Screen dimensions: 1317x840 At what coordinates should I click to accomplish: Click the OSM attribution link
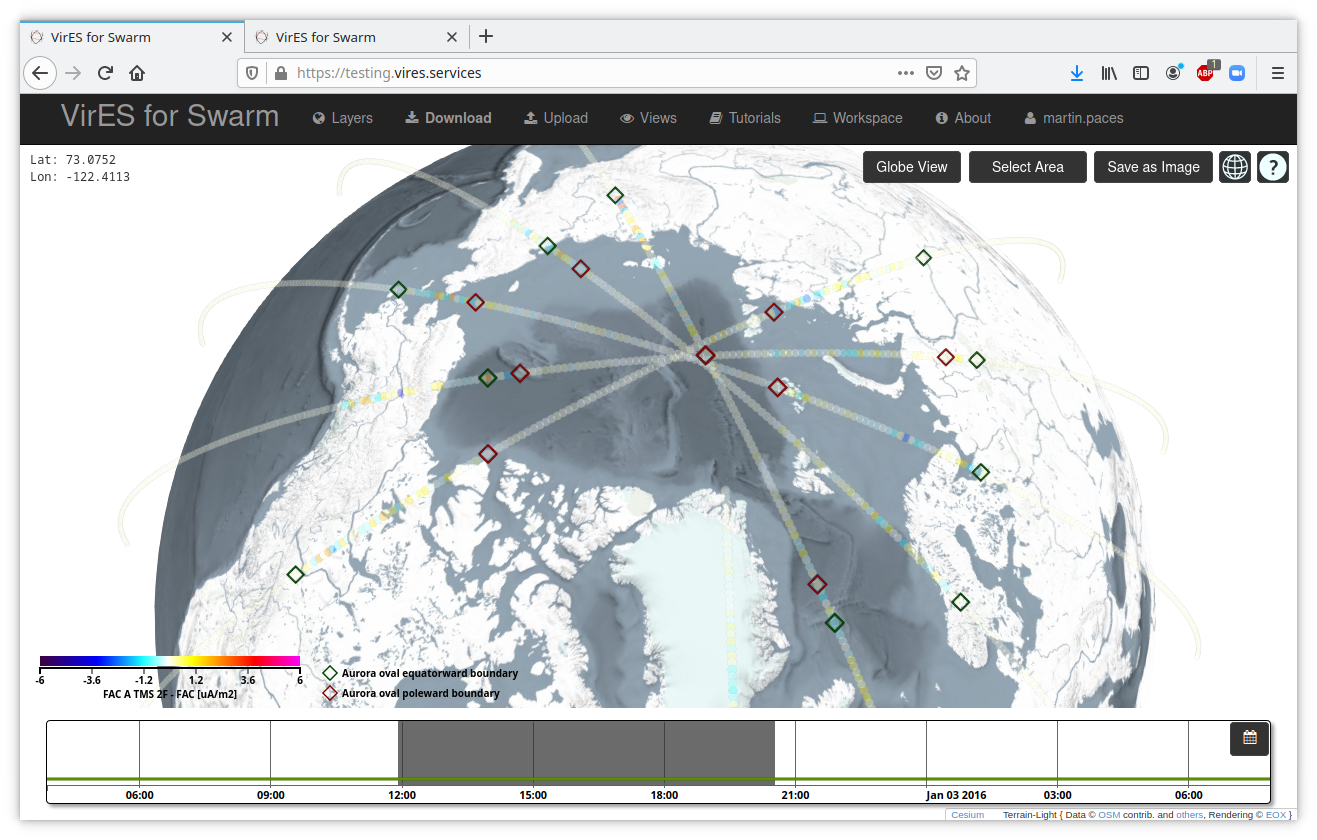click(1110, 814)
